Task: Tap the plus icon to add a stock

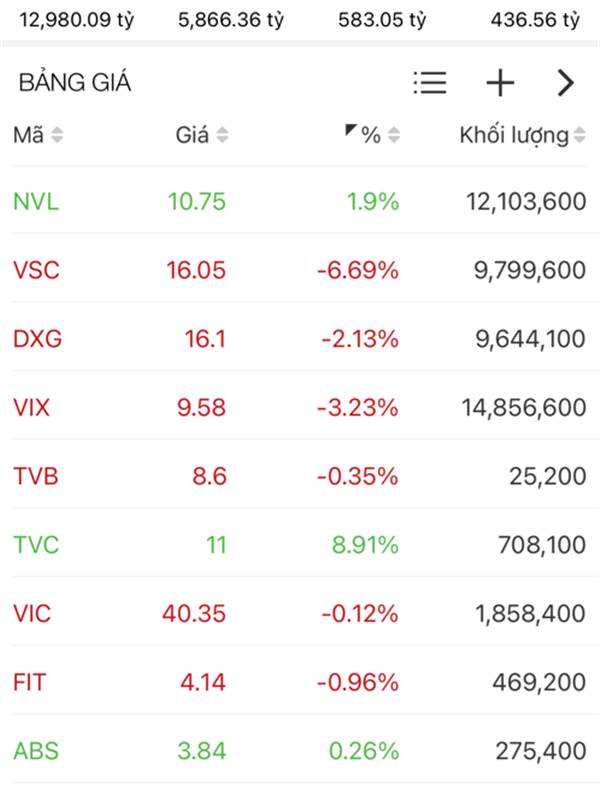Action: (499, 83)
